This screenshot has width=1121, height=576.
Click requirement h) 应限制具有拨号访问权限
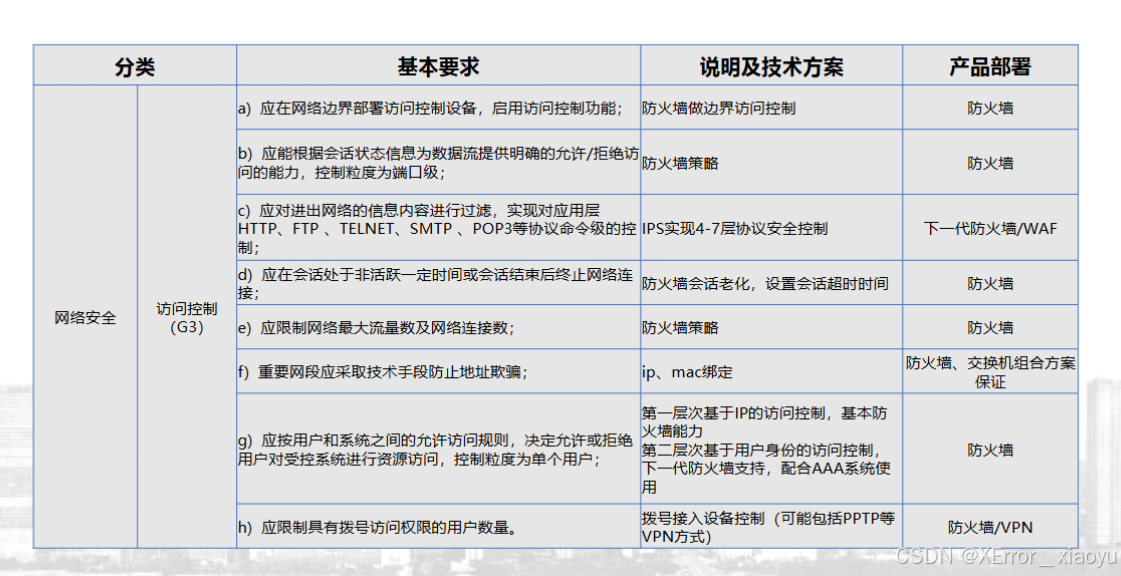tap(438, 527)
